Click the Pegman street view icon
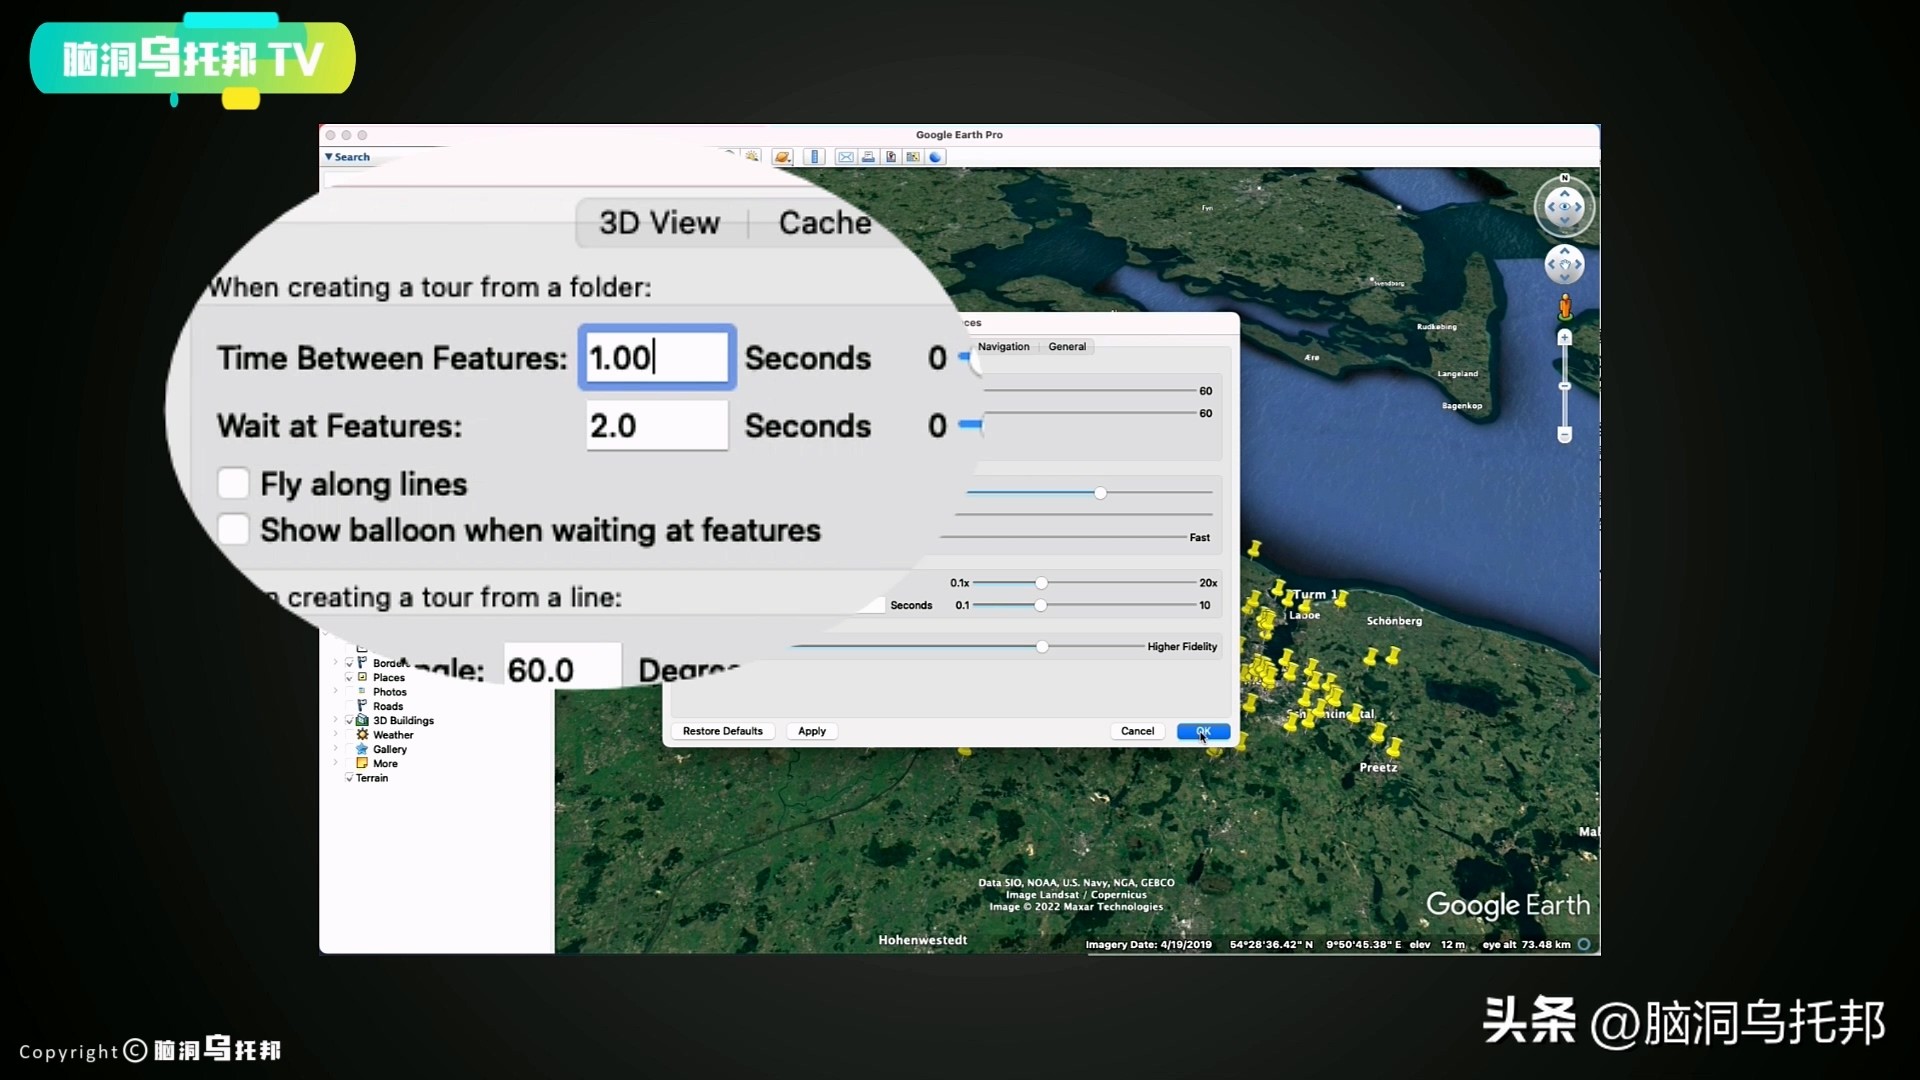This screenshot has height=1080, width=1920. (1565, 307)
